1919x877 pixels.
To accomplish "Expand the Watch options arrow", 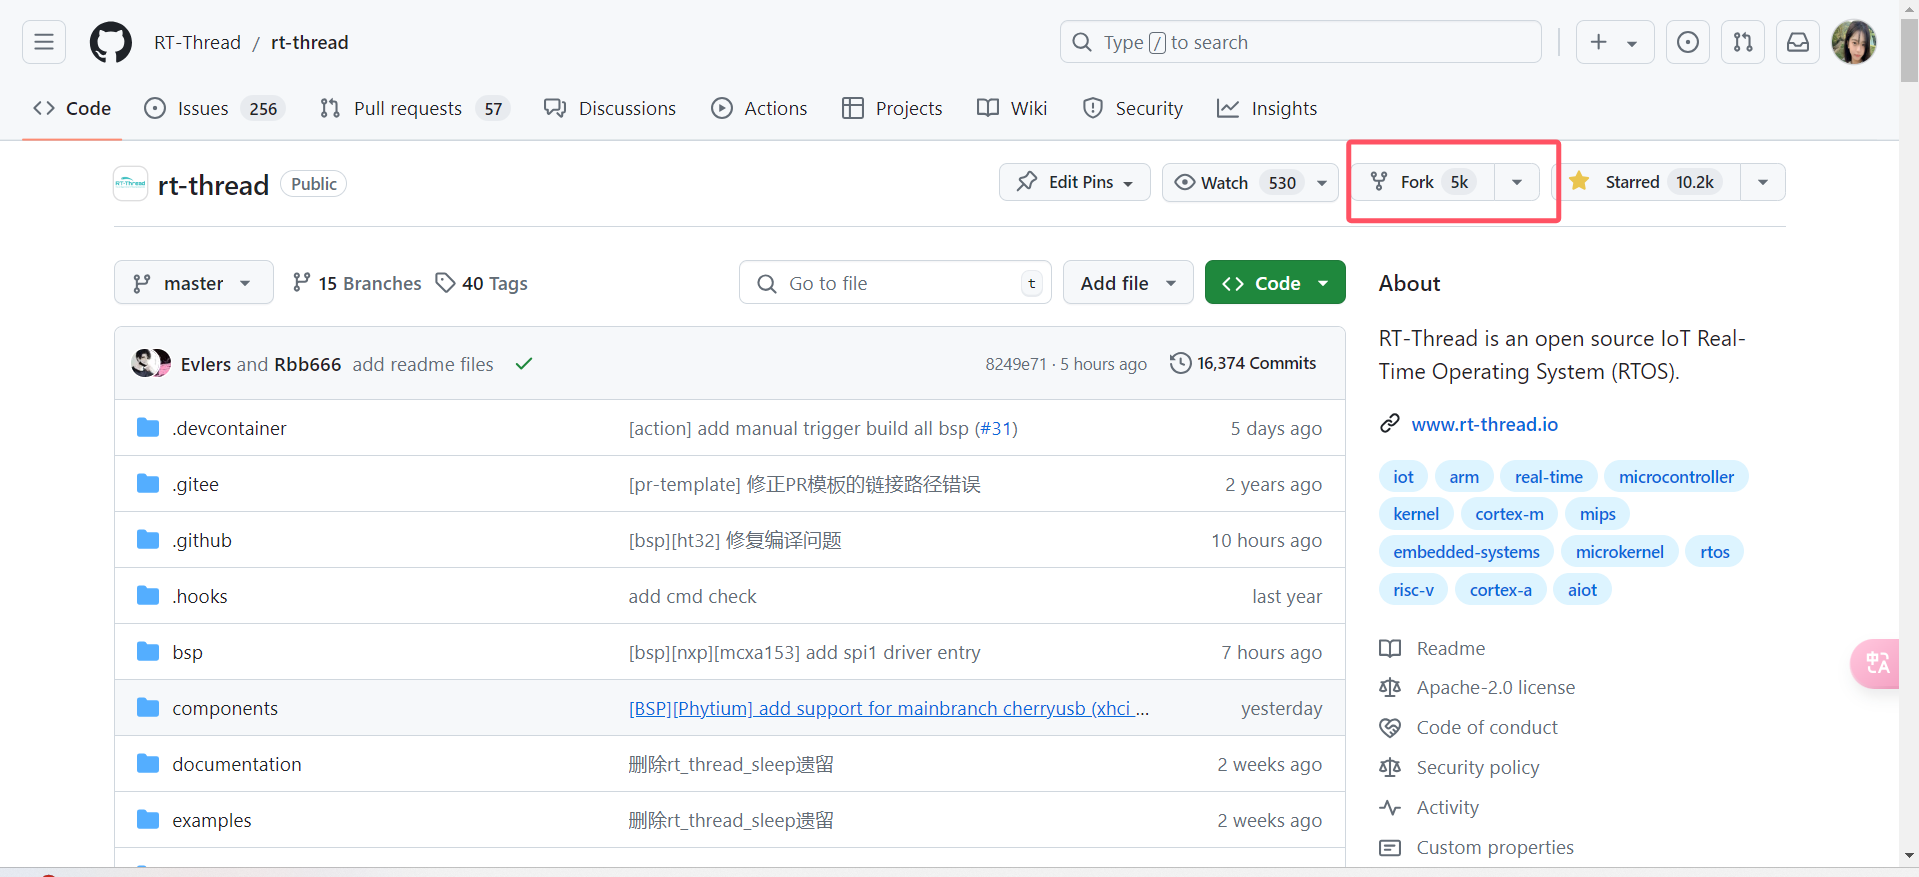I will tap(1322, 182).
